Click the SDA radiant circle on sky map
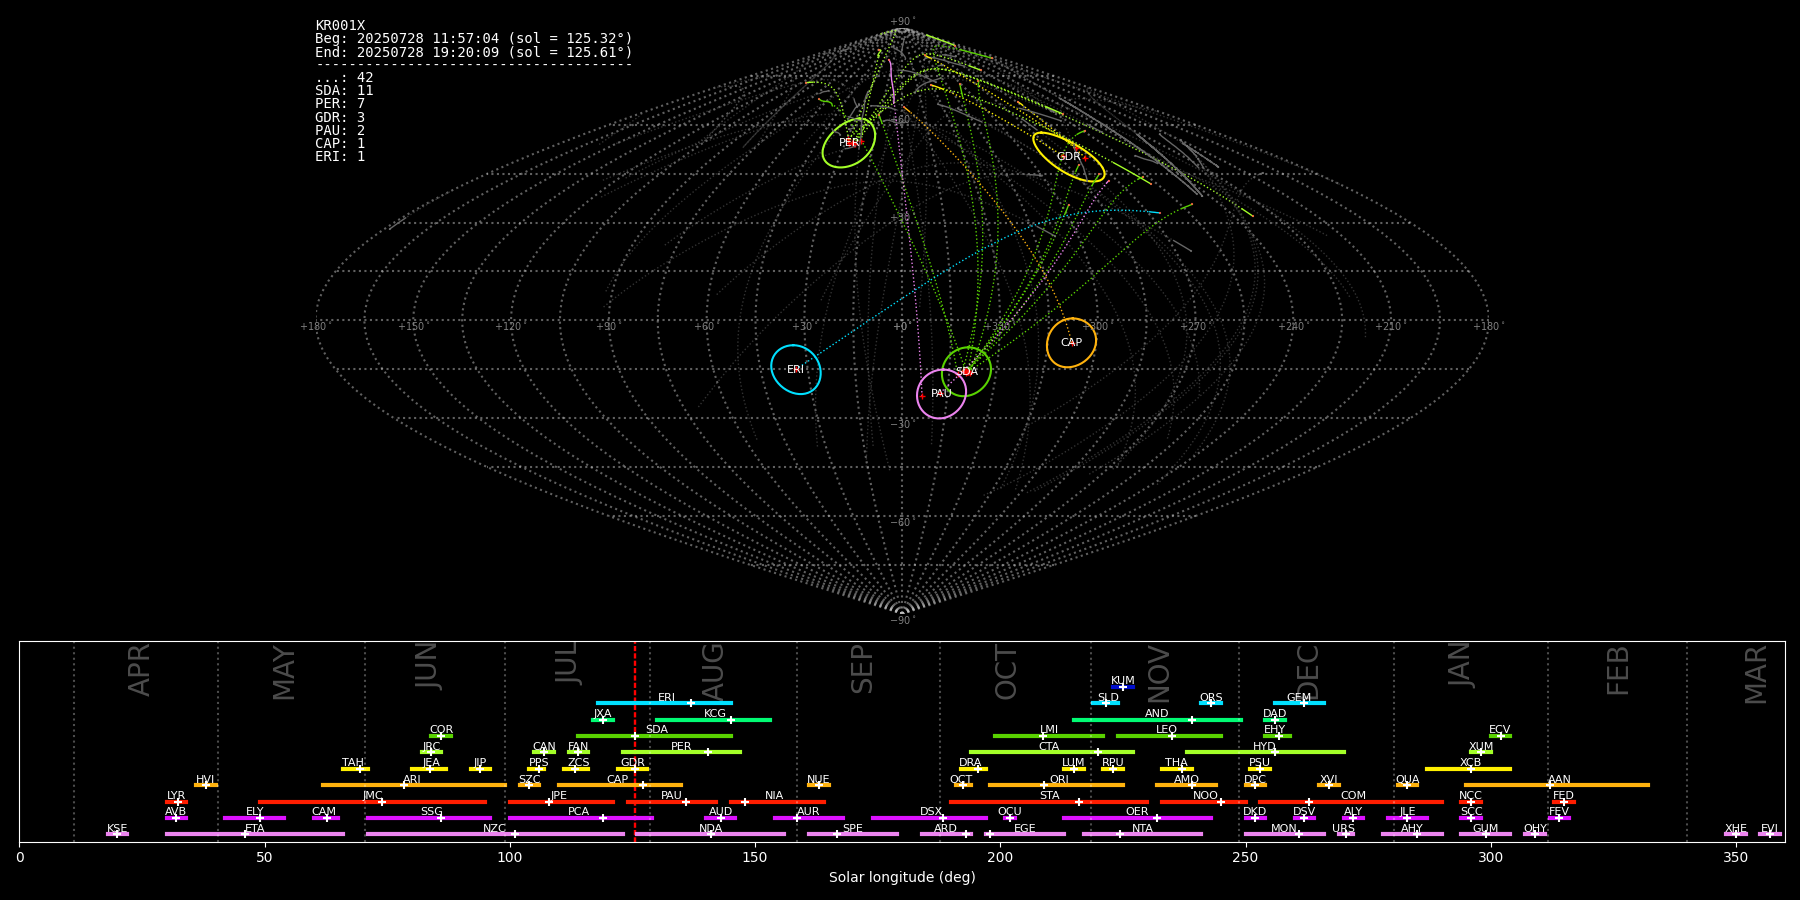Image resolution: width=1800 pixels, height=900 pixels. click(x=966, y=372)
